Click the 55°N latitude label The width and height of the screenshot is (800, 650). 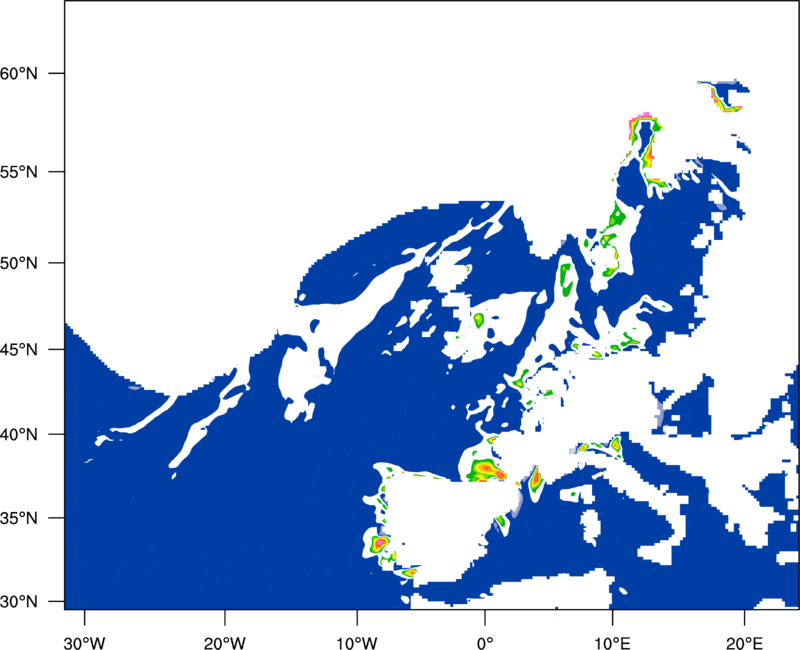pyautogui.click(x=19, y=172)
